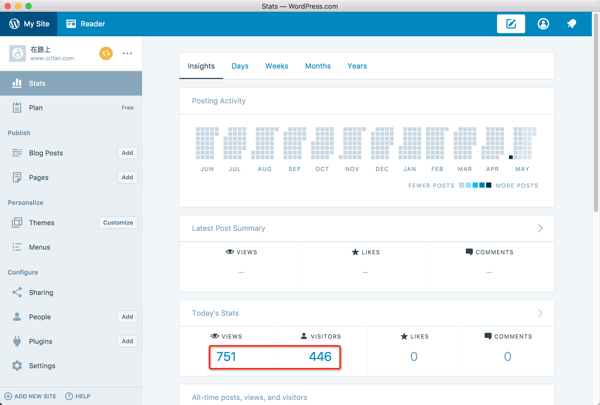
Task: Open Pages in the sidebar
Action: [39, 177]
